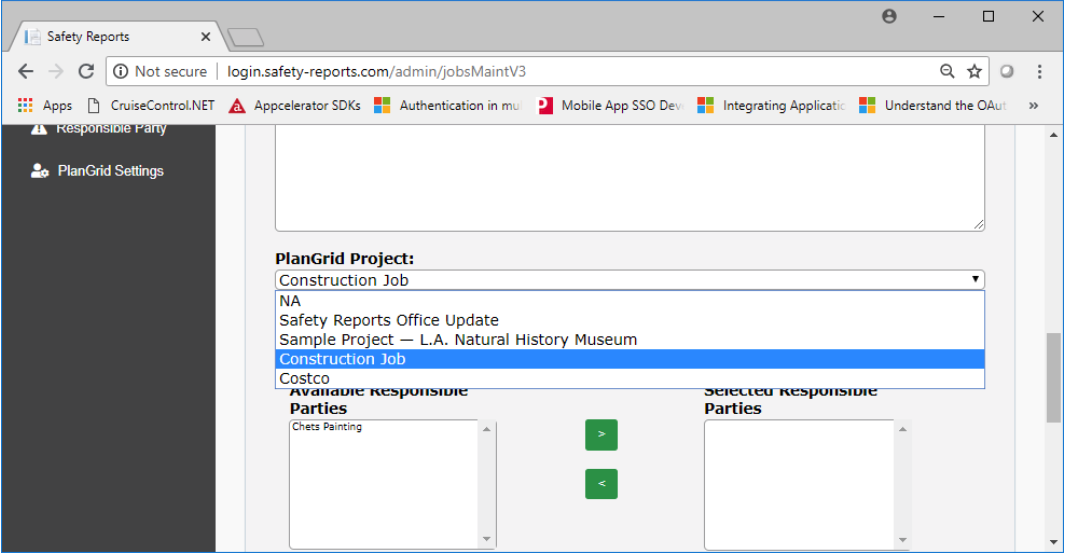Click the grey extension circle icon
The width and height of the screenshot is (1065, 554).
[x=1007, y=71]
